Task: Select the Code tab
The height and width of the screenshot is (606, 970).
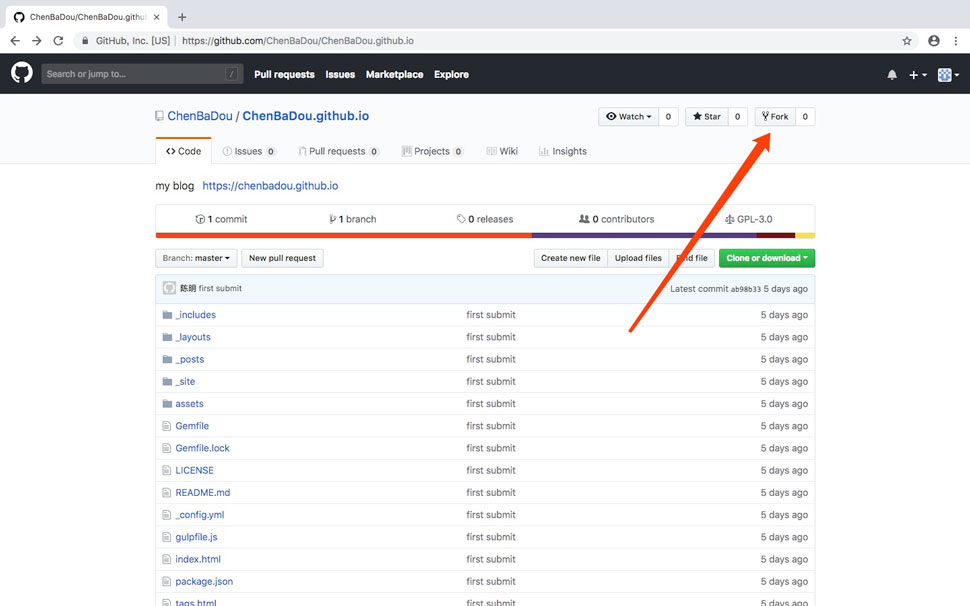Action: tap(184, 151)
